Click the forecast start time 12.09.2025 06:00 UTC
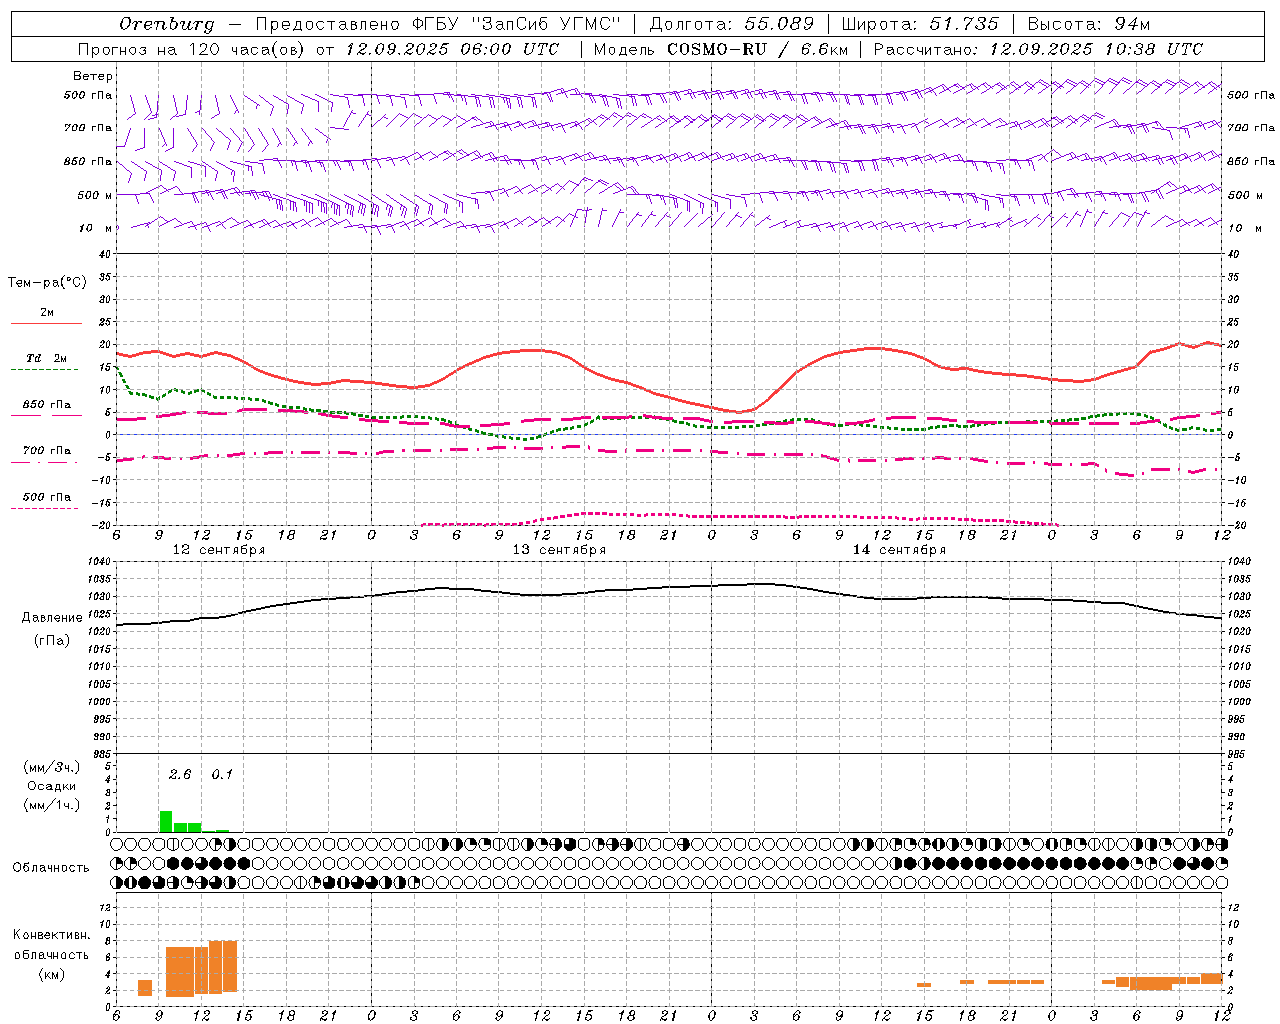 coord(452,49)
